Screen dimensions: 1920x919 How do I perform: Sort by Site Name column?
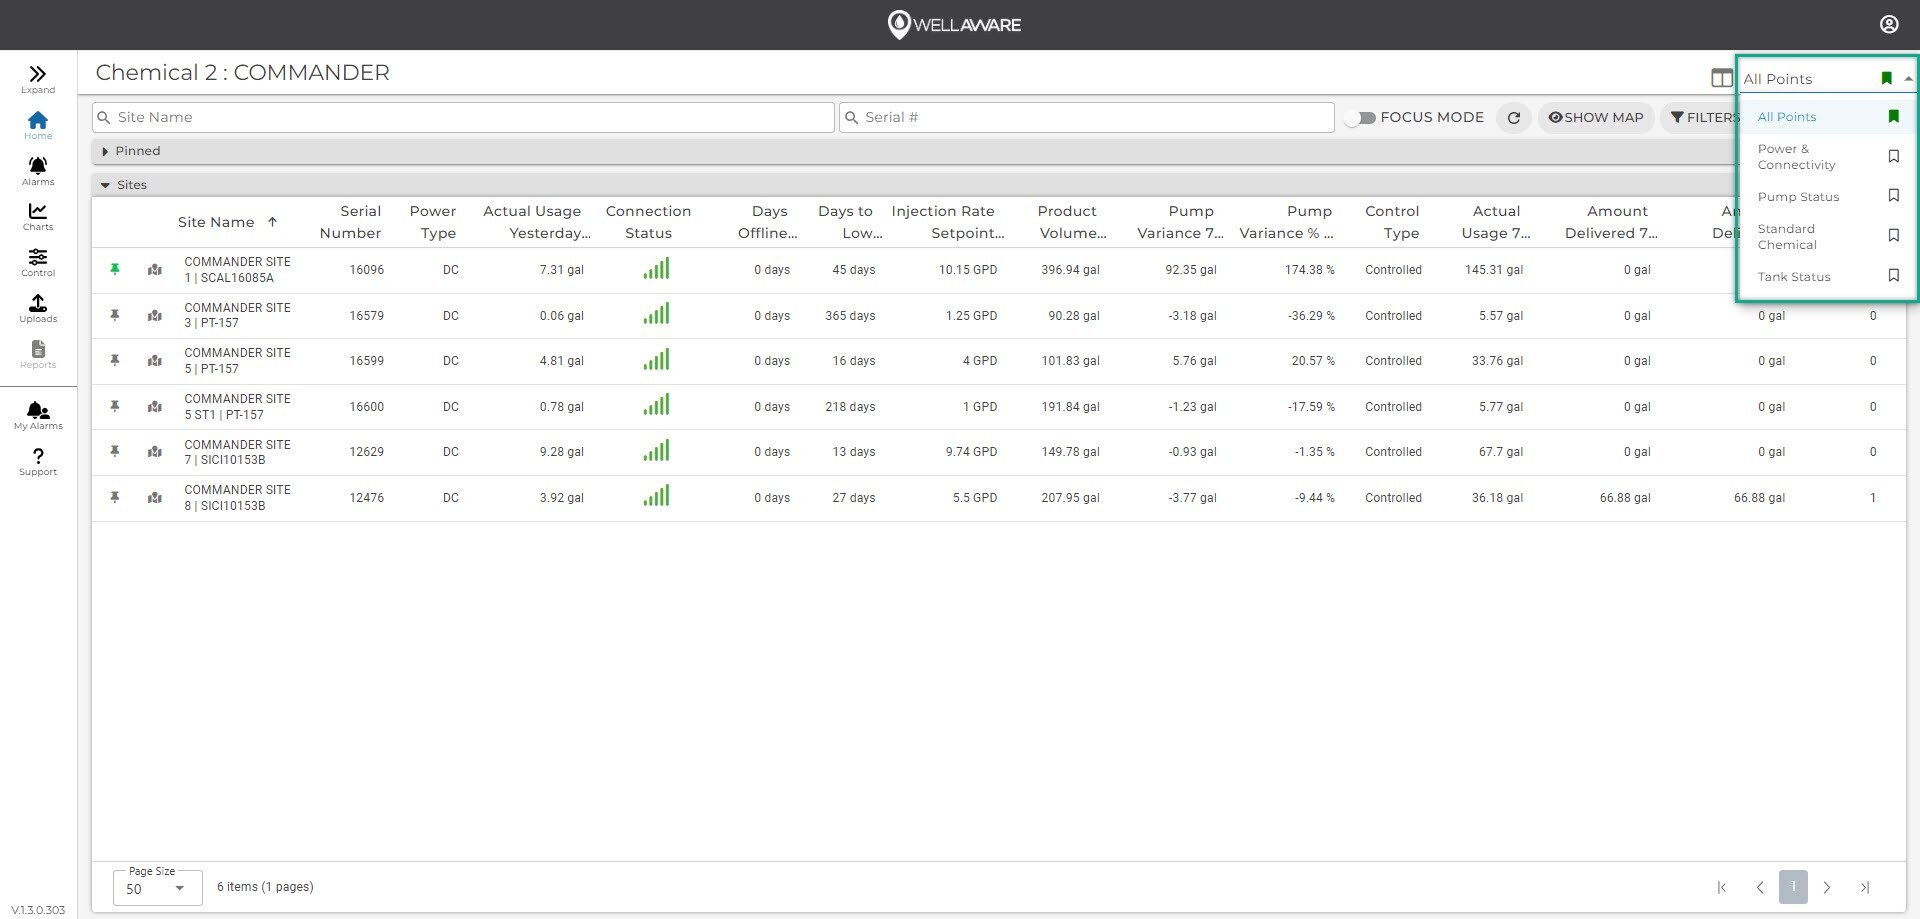216,222
